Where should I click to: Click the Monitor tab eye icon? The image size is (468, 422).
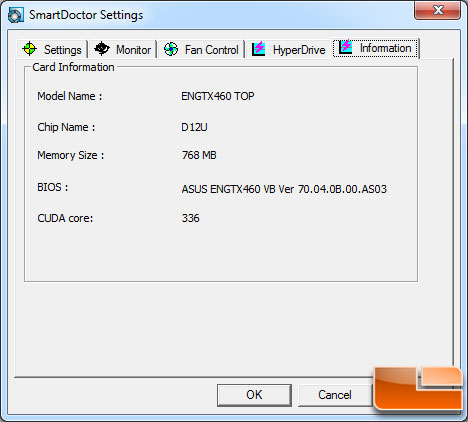[x=102, y=49]
